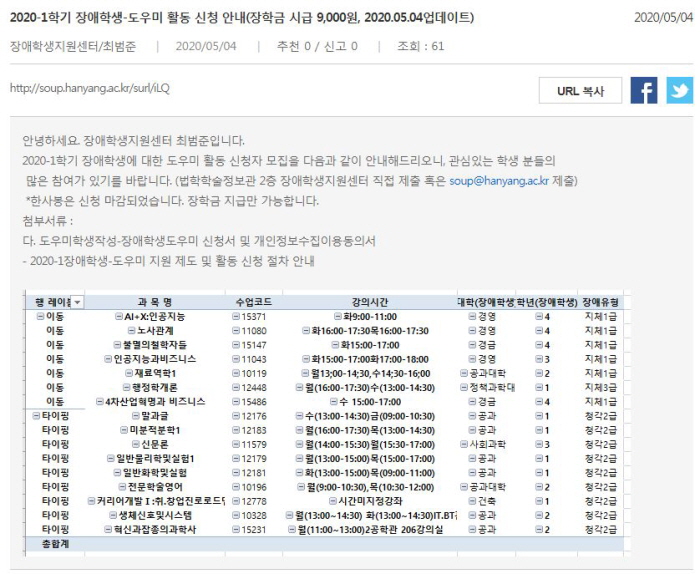Click the minus icon beside 사회과학 college
Screen dimensions: 700x574
(x=464, y=443)
